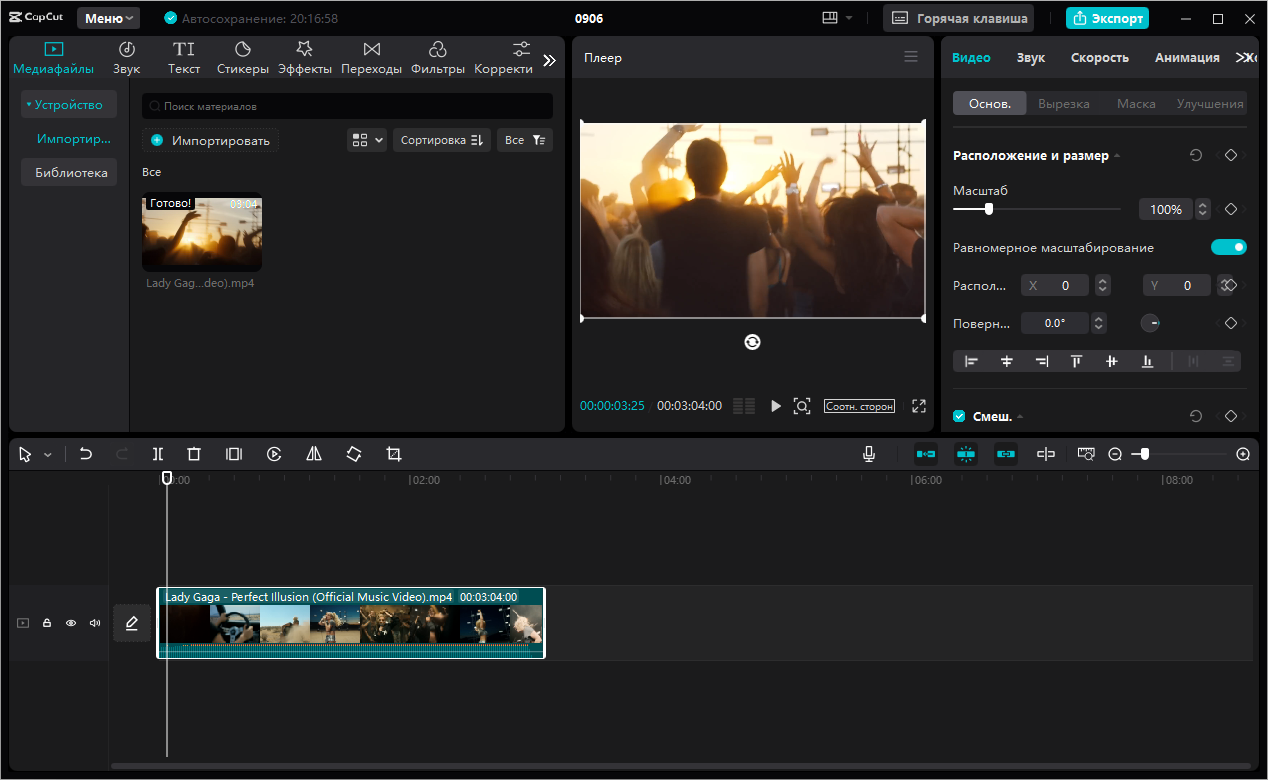Click the Поиск материалов search field
This screenshot has width=1268, height=780.
tap(347, 106)
